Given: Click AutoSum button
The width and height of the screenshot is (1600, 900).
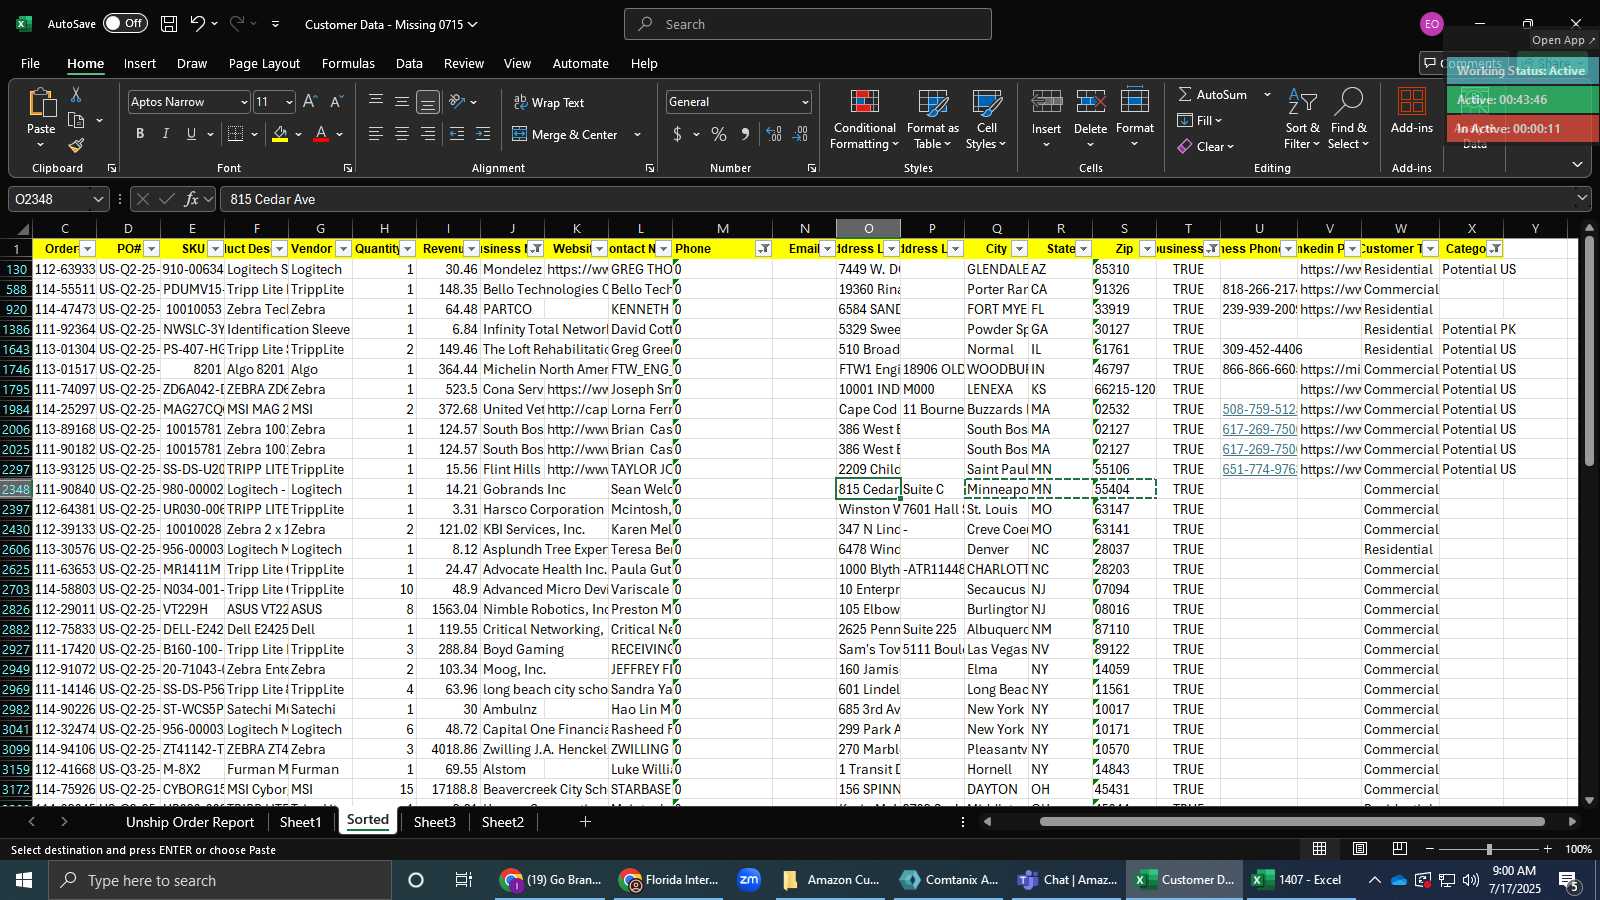Looking at the screenshot, I should 1213,94.
